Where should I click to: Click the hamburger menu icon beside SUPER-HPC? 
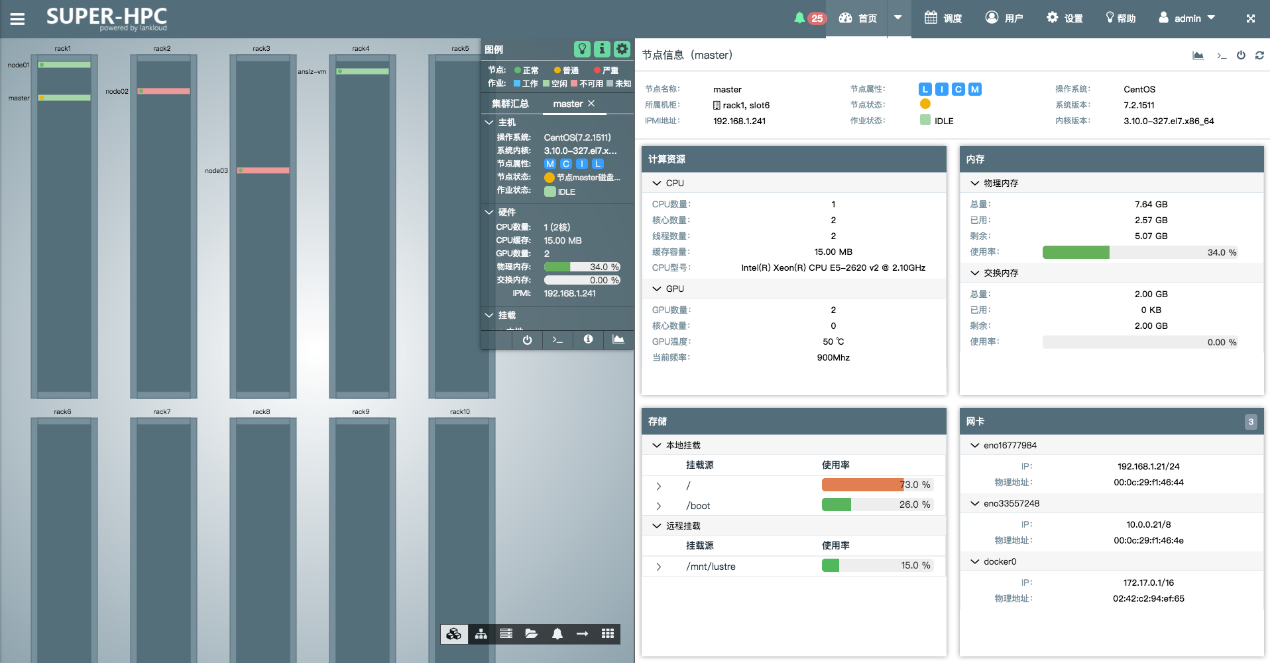click(18, 18)
